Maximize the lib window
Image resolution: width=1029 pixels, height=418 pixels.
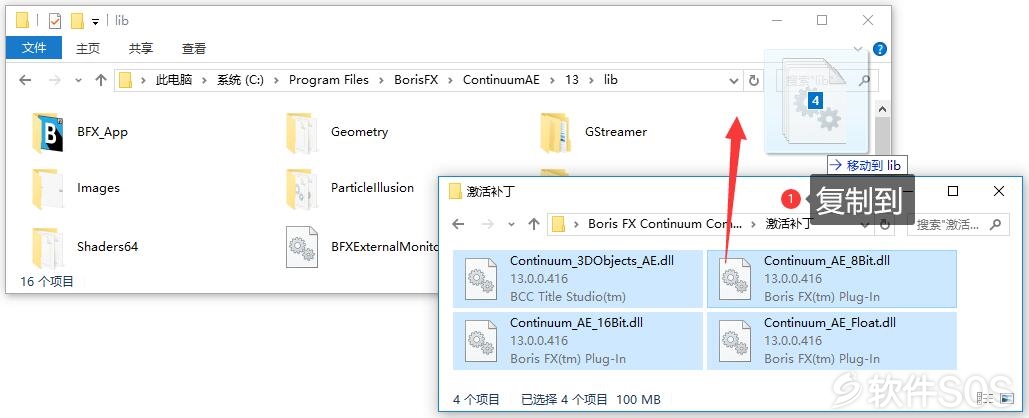click(822, 20)
